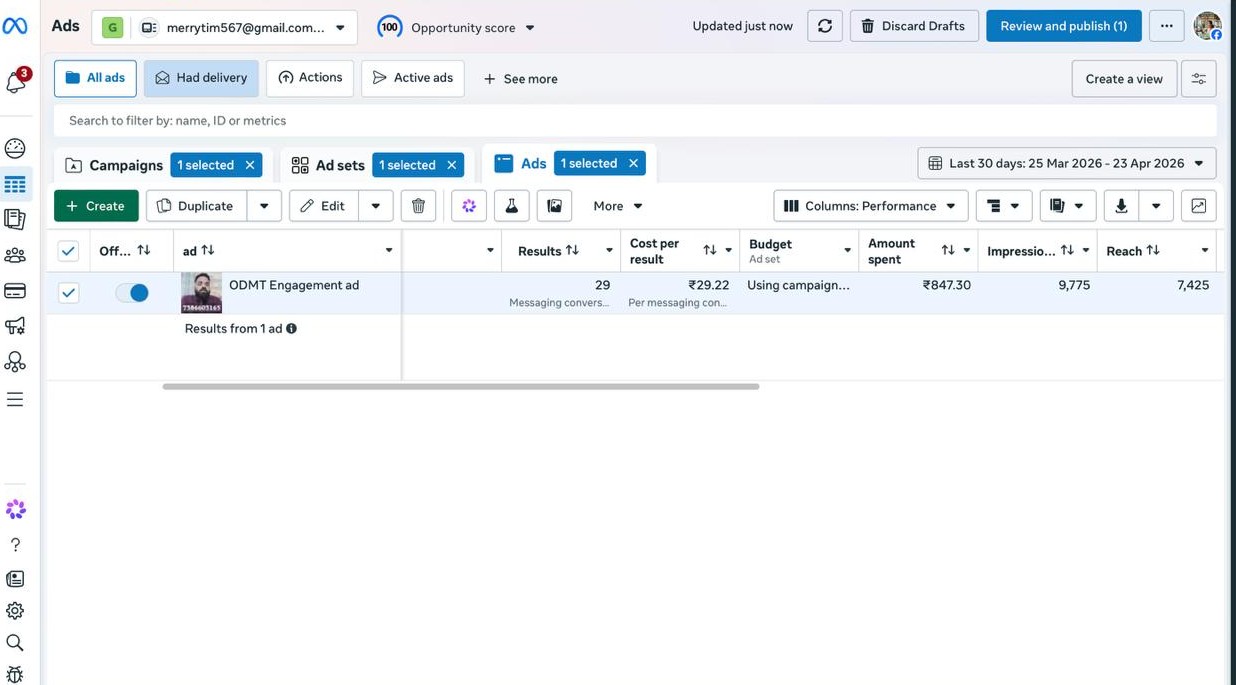Clear the Campaigns 1 selected filter
This screenshot has height=685, width=1236.
250,165
